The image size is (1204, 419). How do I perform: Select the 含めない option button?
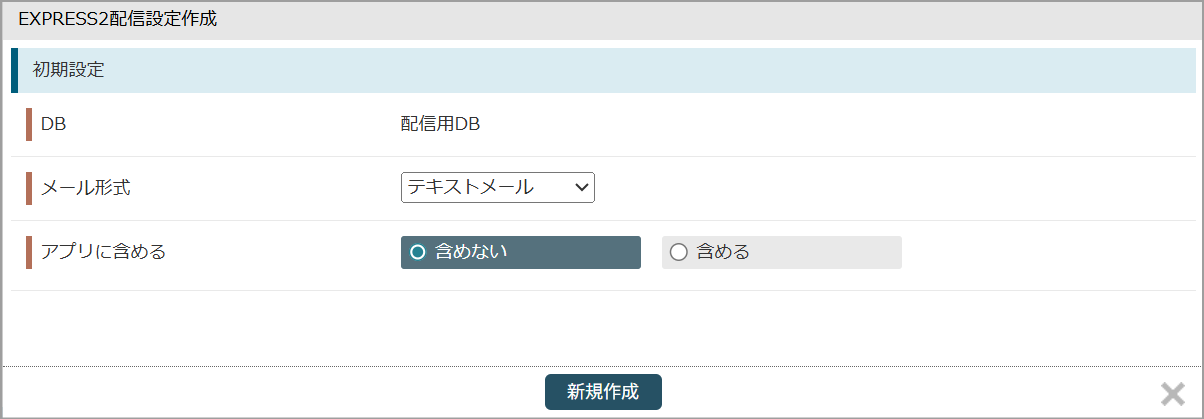(x=520, y=253)
